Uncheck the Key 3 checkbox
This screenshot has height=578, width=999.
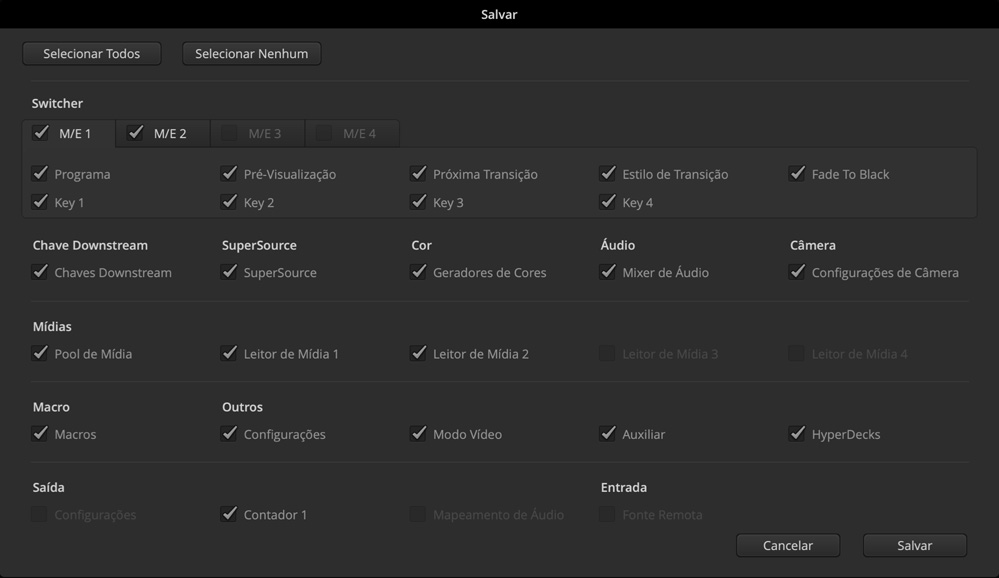click(x=418, y=202)
